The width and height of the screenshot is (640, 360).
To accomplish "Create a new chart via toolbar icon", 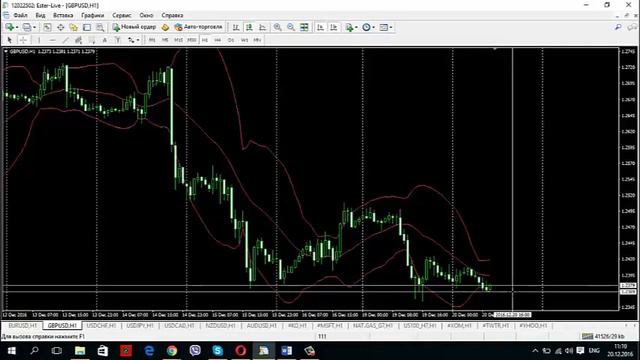I will click(x=9, y=27).
